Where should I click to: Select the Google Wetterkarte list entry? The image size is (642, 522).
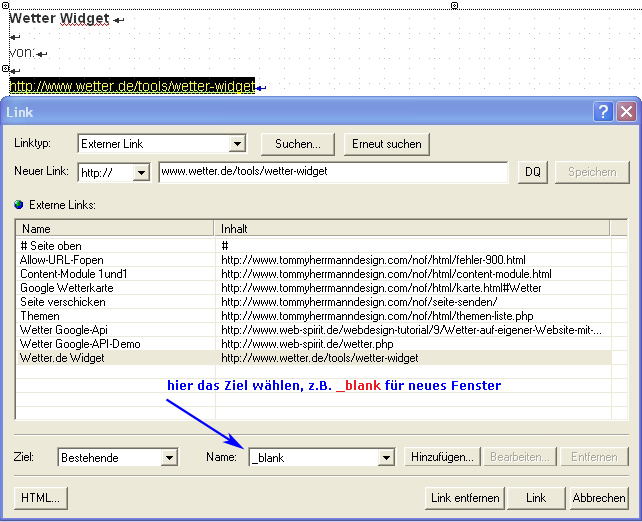click(x=67, y=288)
